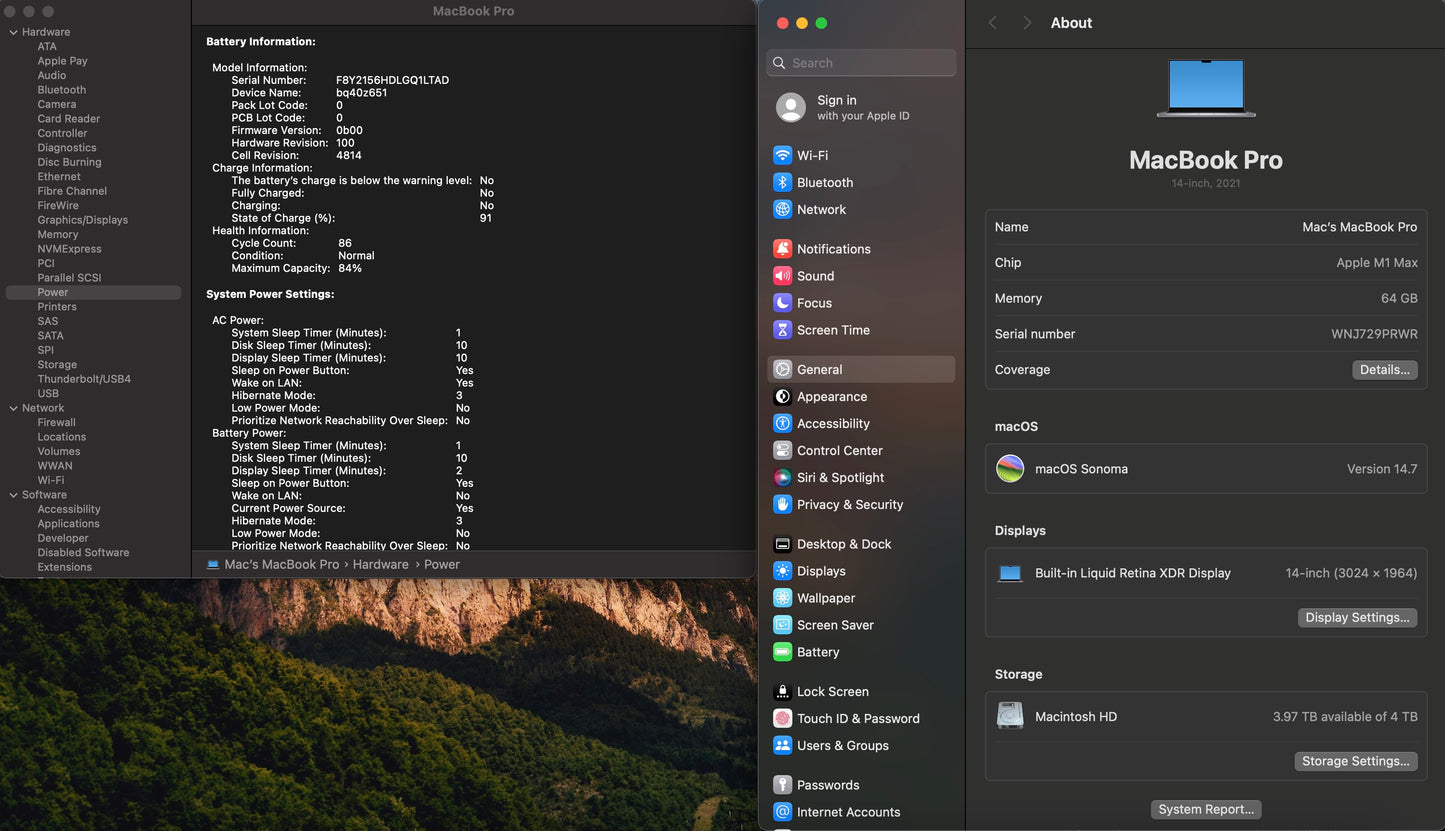
Task: Open Focus settings moon icon
Action: 782,303
